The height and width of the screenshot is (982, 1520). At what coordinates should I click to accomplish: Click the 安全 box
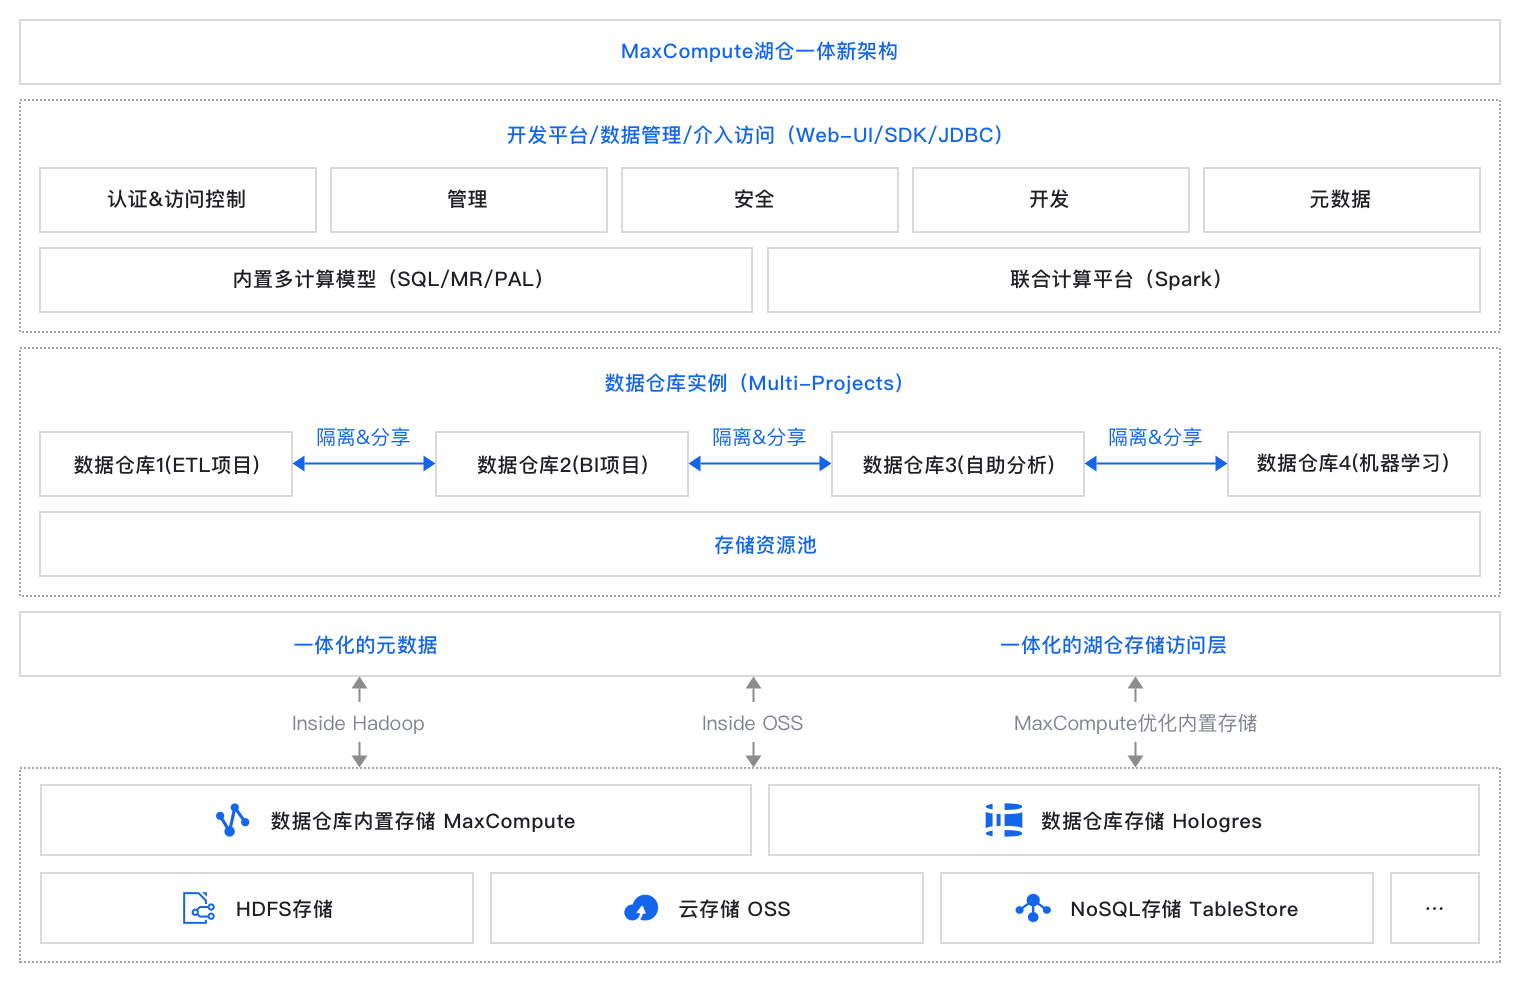click(760, 200)
